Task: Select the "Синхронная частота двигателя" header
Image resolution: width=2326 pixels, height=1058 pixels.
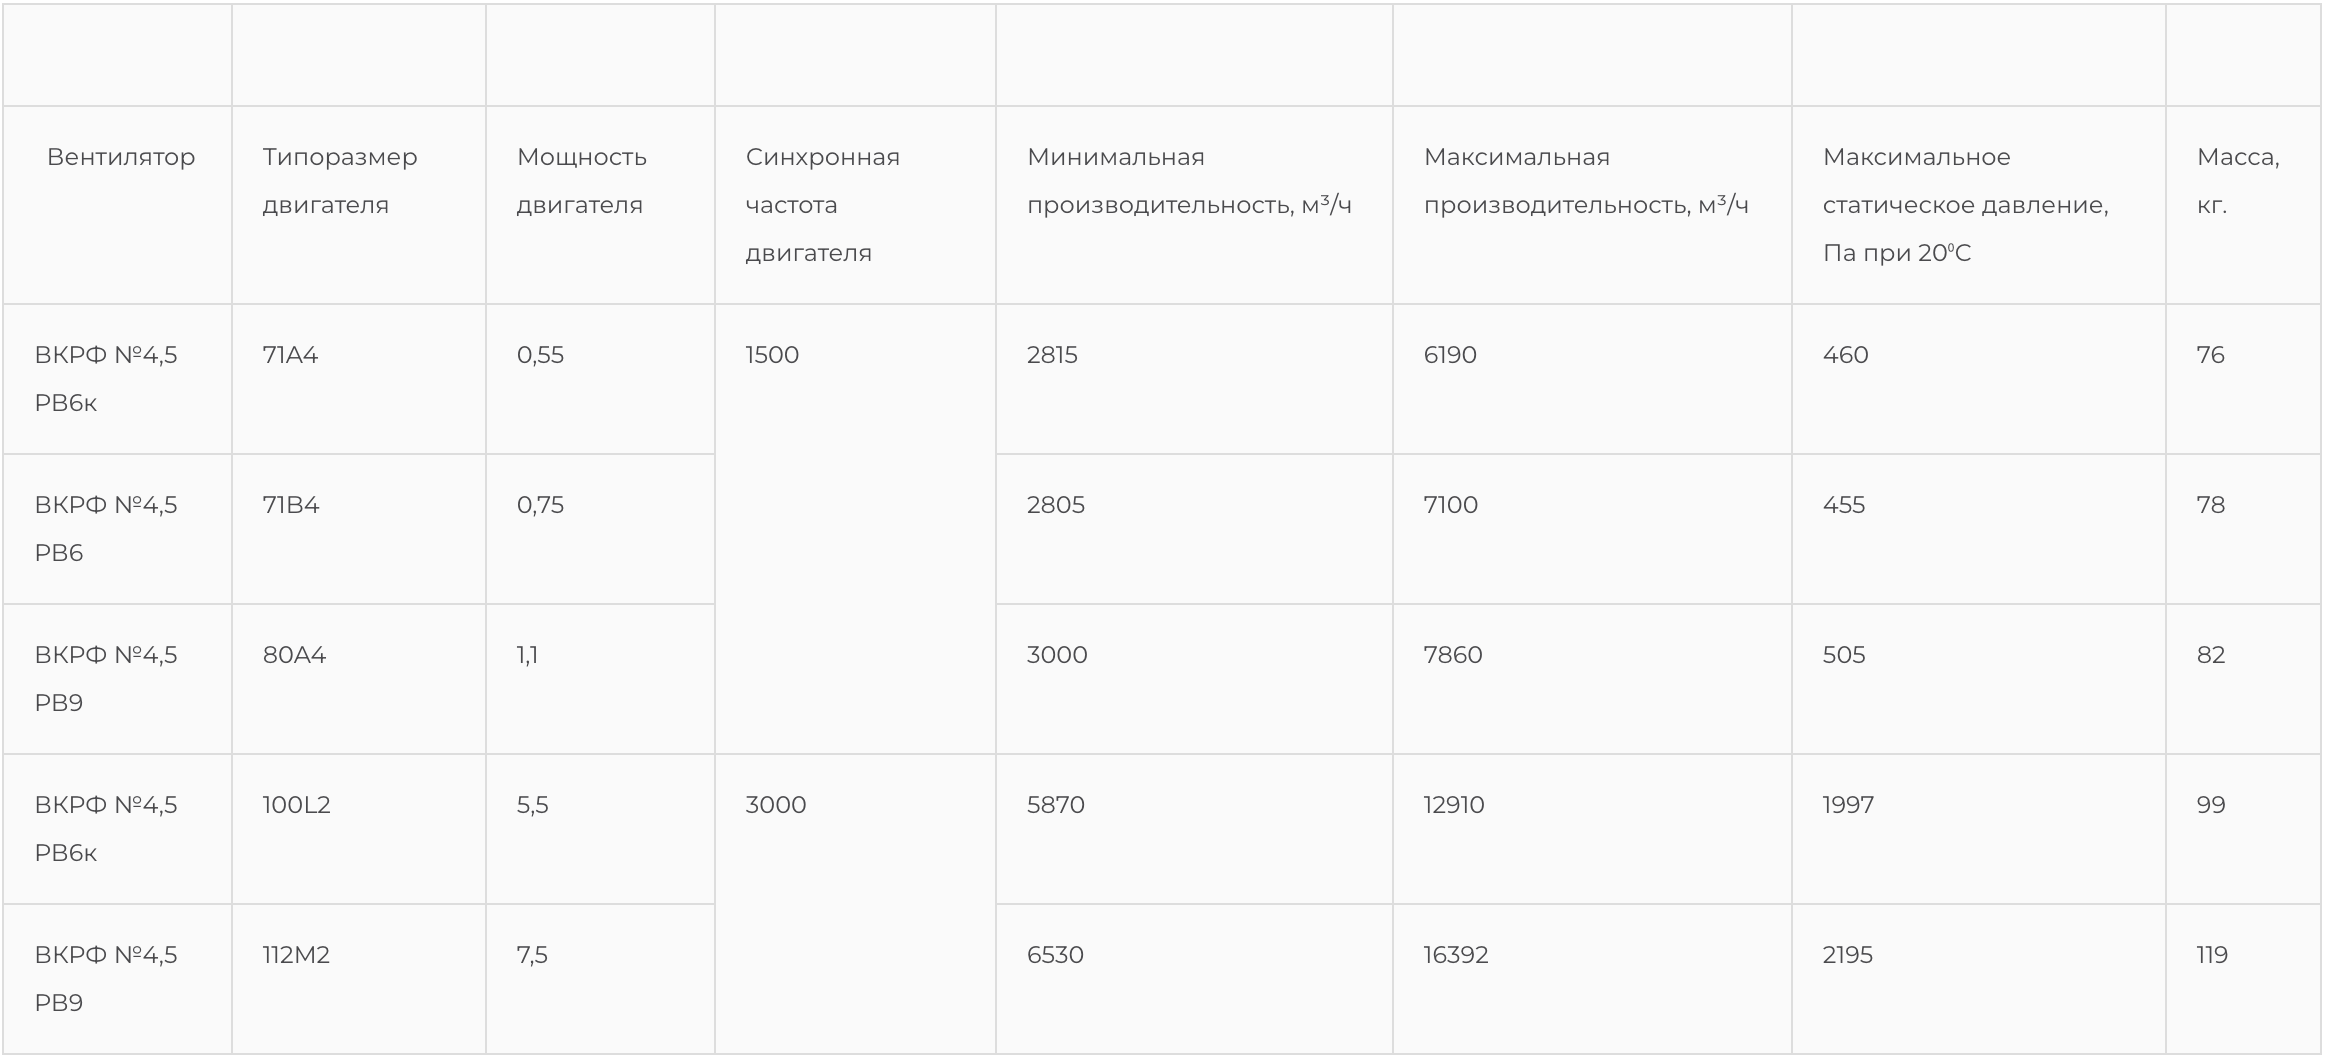Action: pyautogui.click(x=822, y=205)
